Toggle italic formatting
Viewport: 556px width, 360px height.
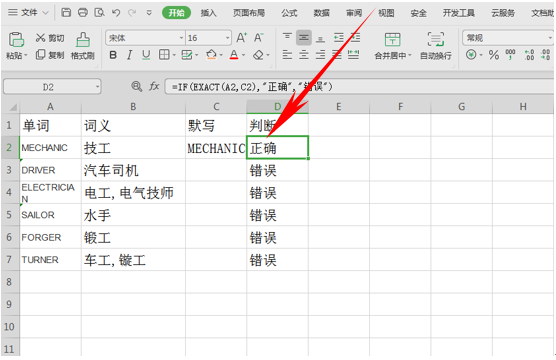129,55
